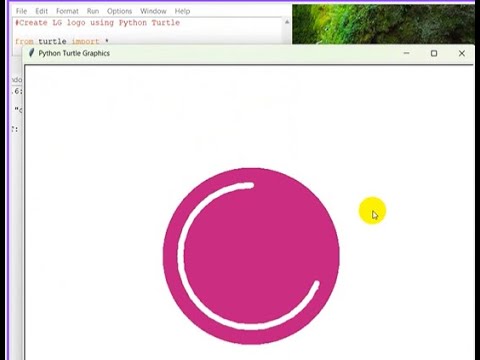This screenshot has width=480, height=360.
Task: Click the 'from turtle import *' code line
Action: [62, 41]
